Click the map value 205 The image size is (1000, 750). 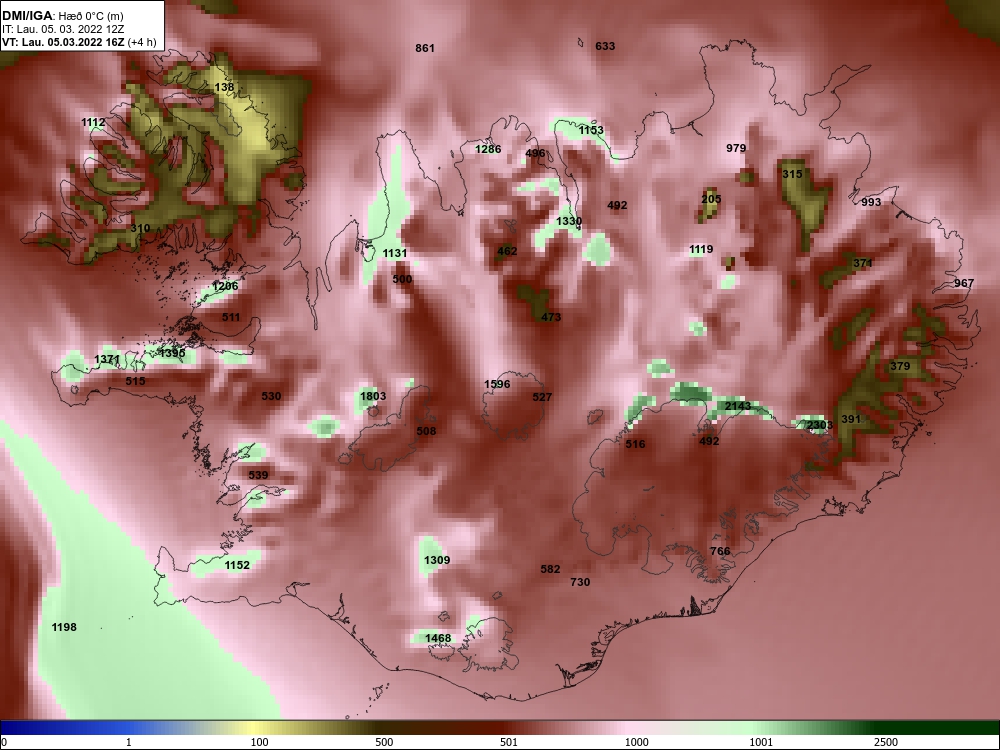point(711,199)
